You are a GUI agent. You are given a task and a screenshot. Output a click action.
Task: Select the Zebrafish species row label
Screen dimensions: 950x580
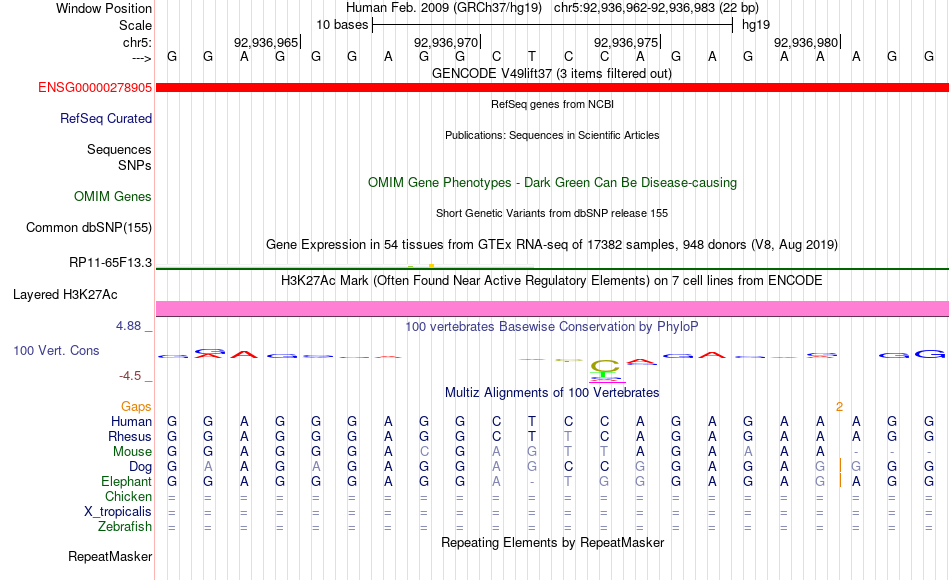125,527
